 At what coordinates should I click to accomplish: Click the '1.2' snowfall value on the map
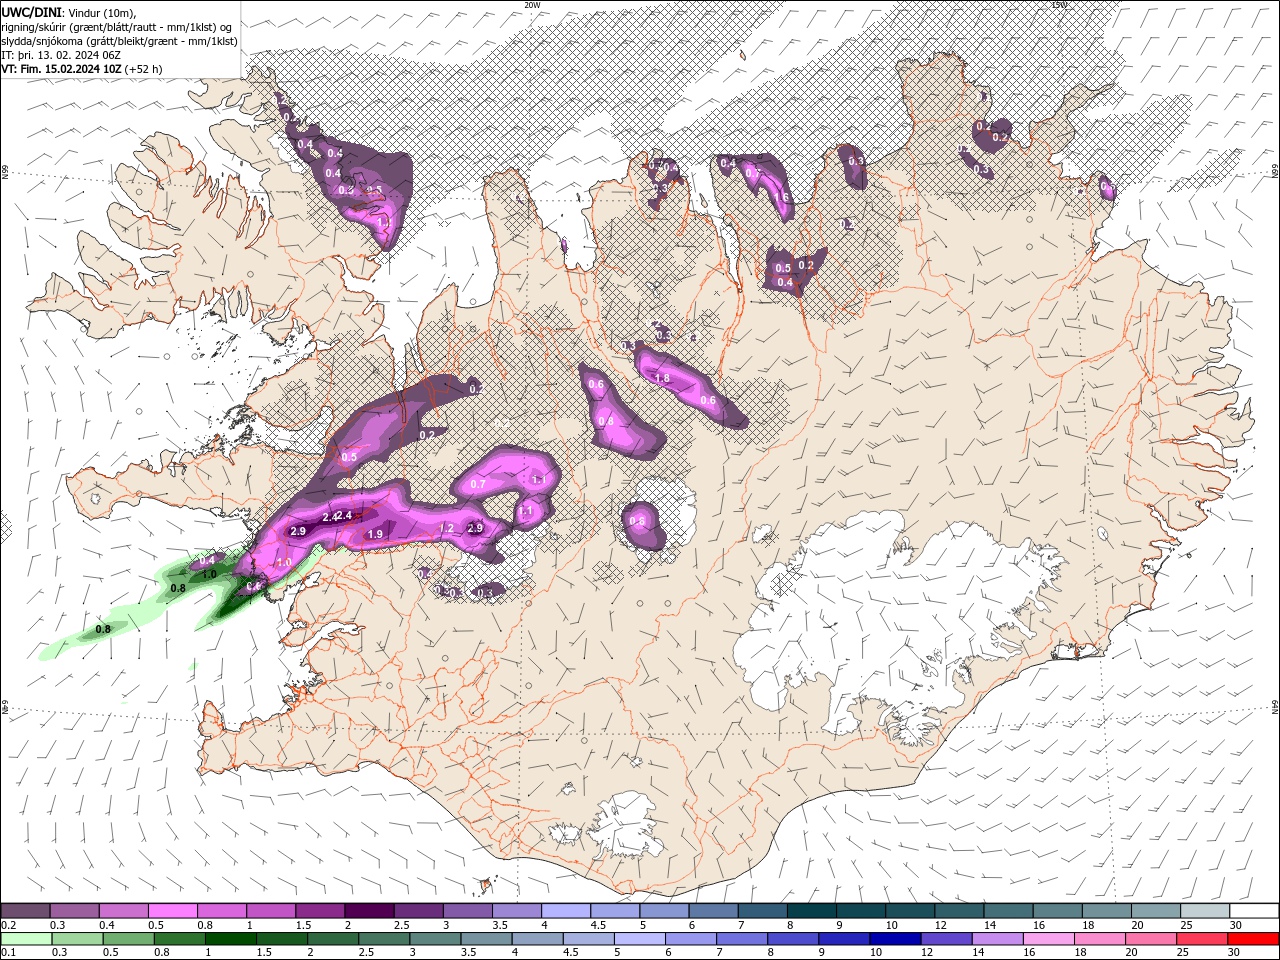pyautogui.click(x=447, y=528)
